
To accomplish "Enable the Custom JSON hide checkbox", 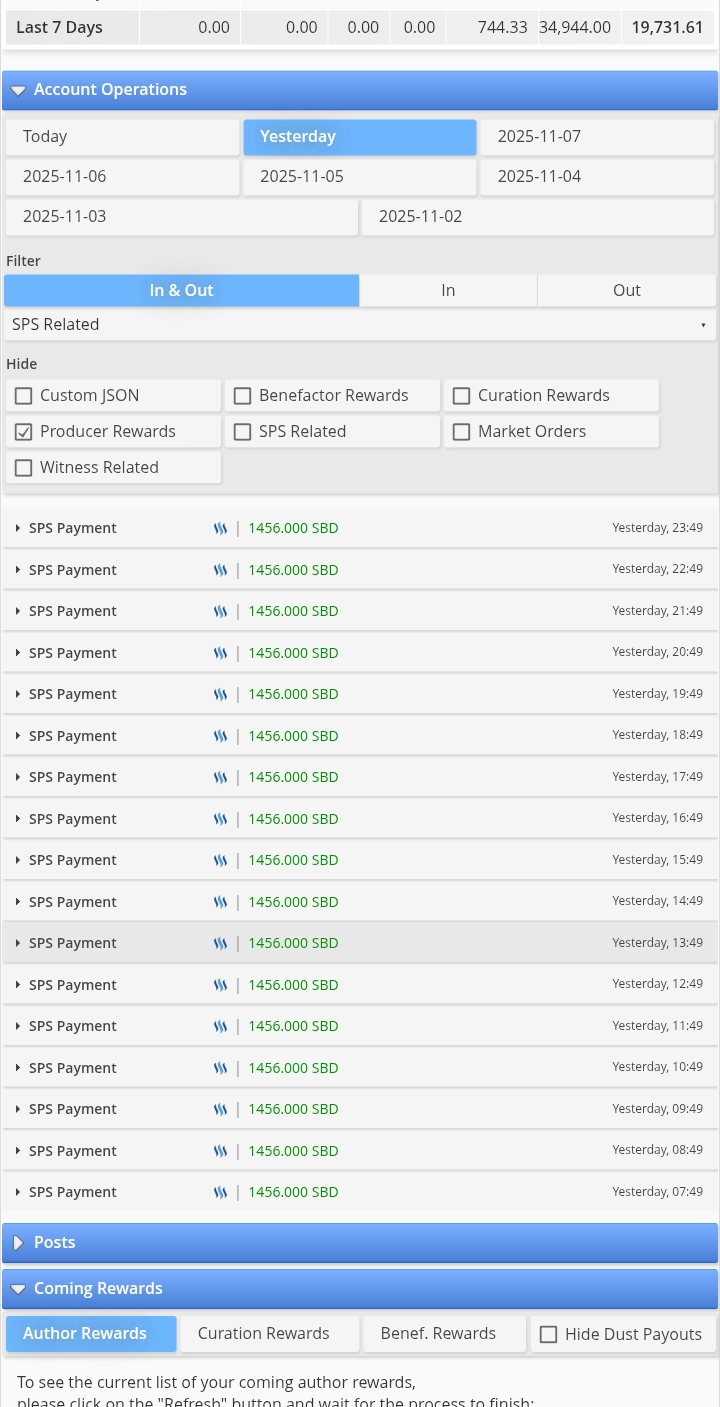I will click(23, 396).
